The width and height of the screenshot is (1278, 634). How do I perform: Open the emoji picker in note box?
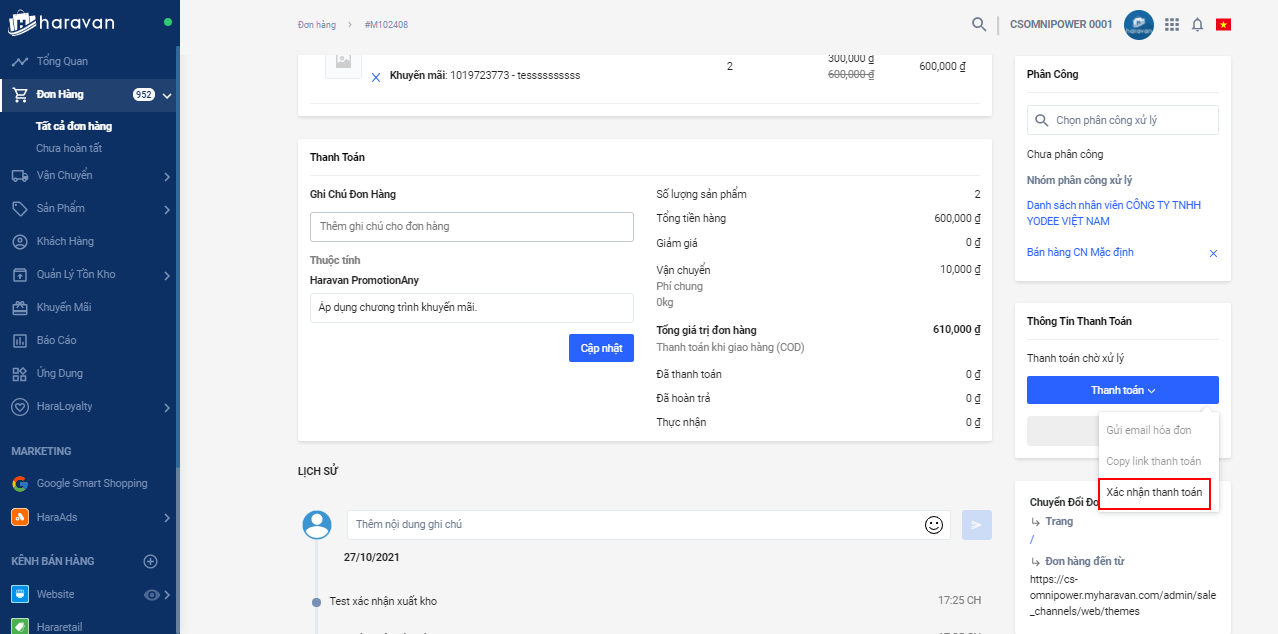[934, 524]
